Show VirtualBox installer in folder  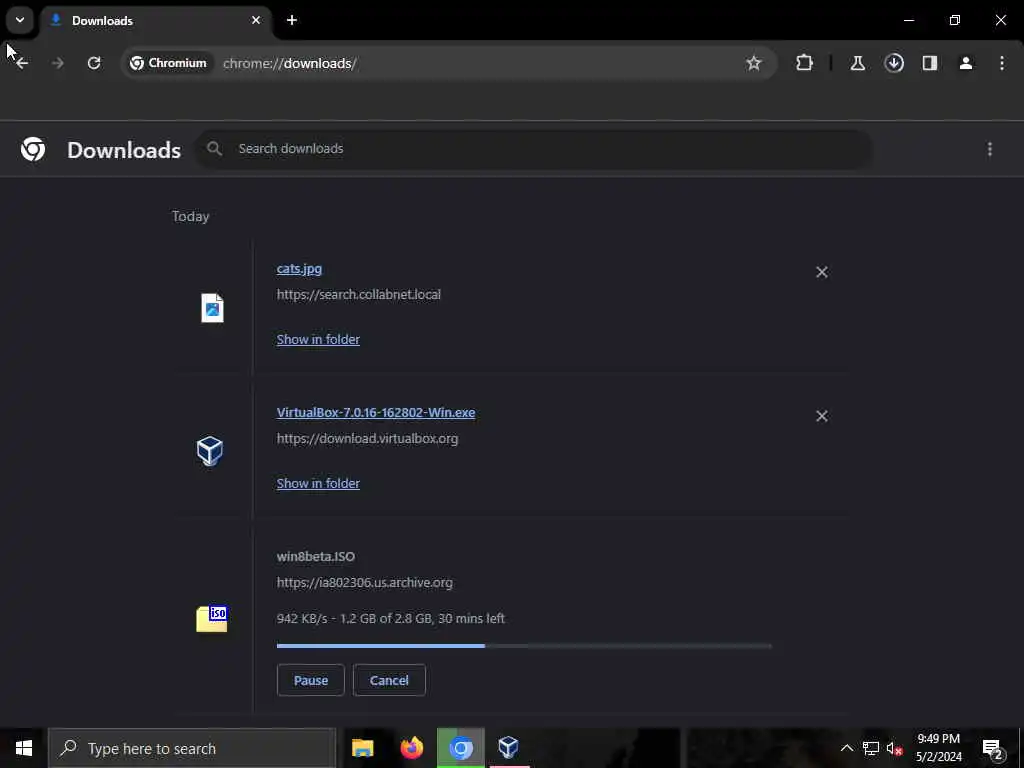click(x=318, y=483)
